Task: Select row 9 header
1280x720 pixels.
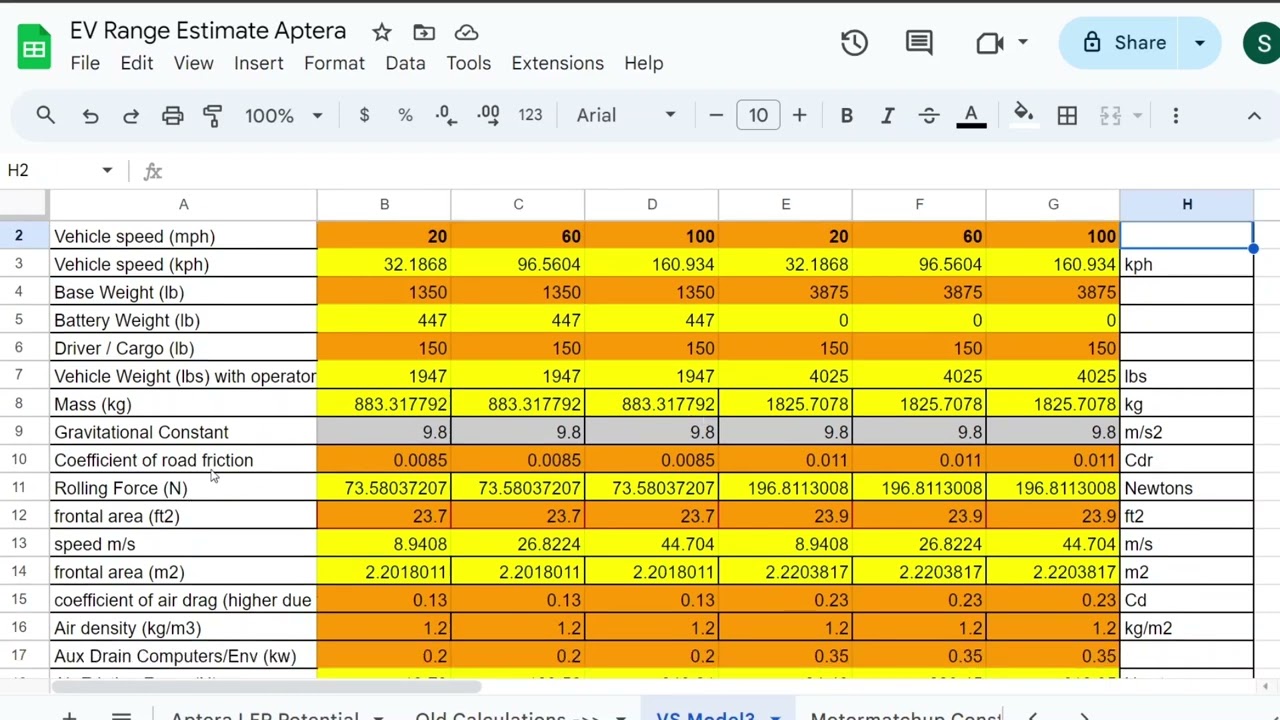Action: tap(18, 432)
